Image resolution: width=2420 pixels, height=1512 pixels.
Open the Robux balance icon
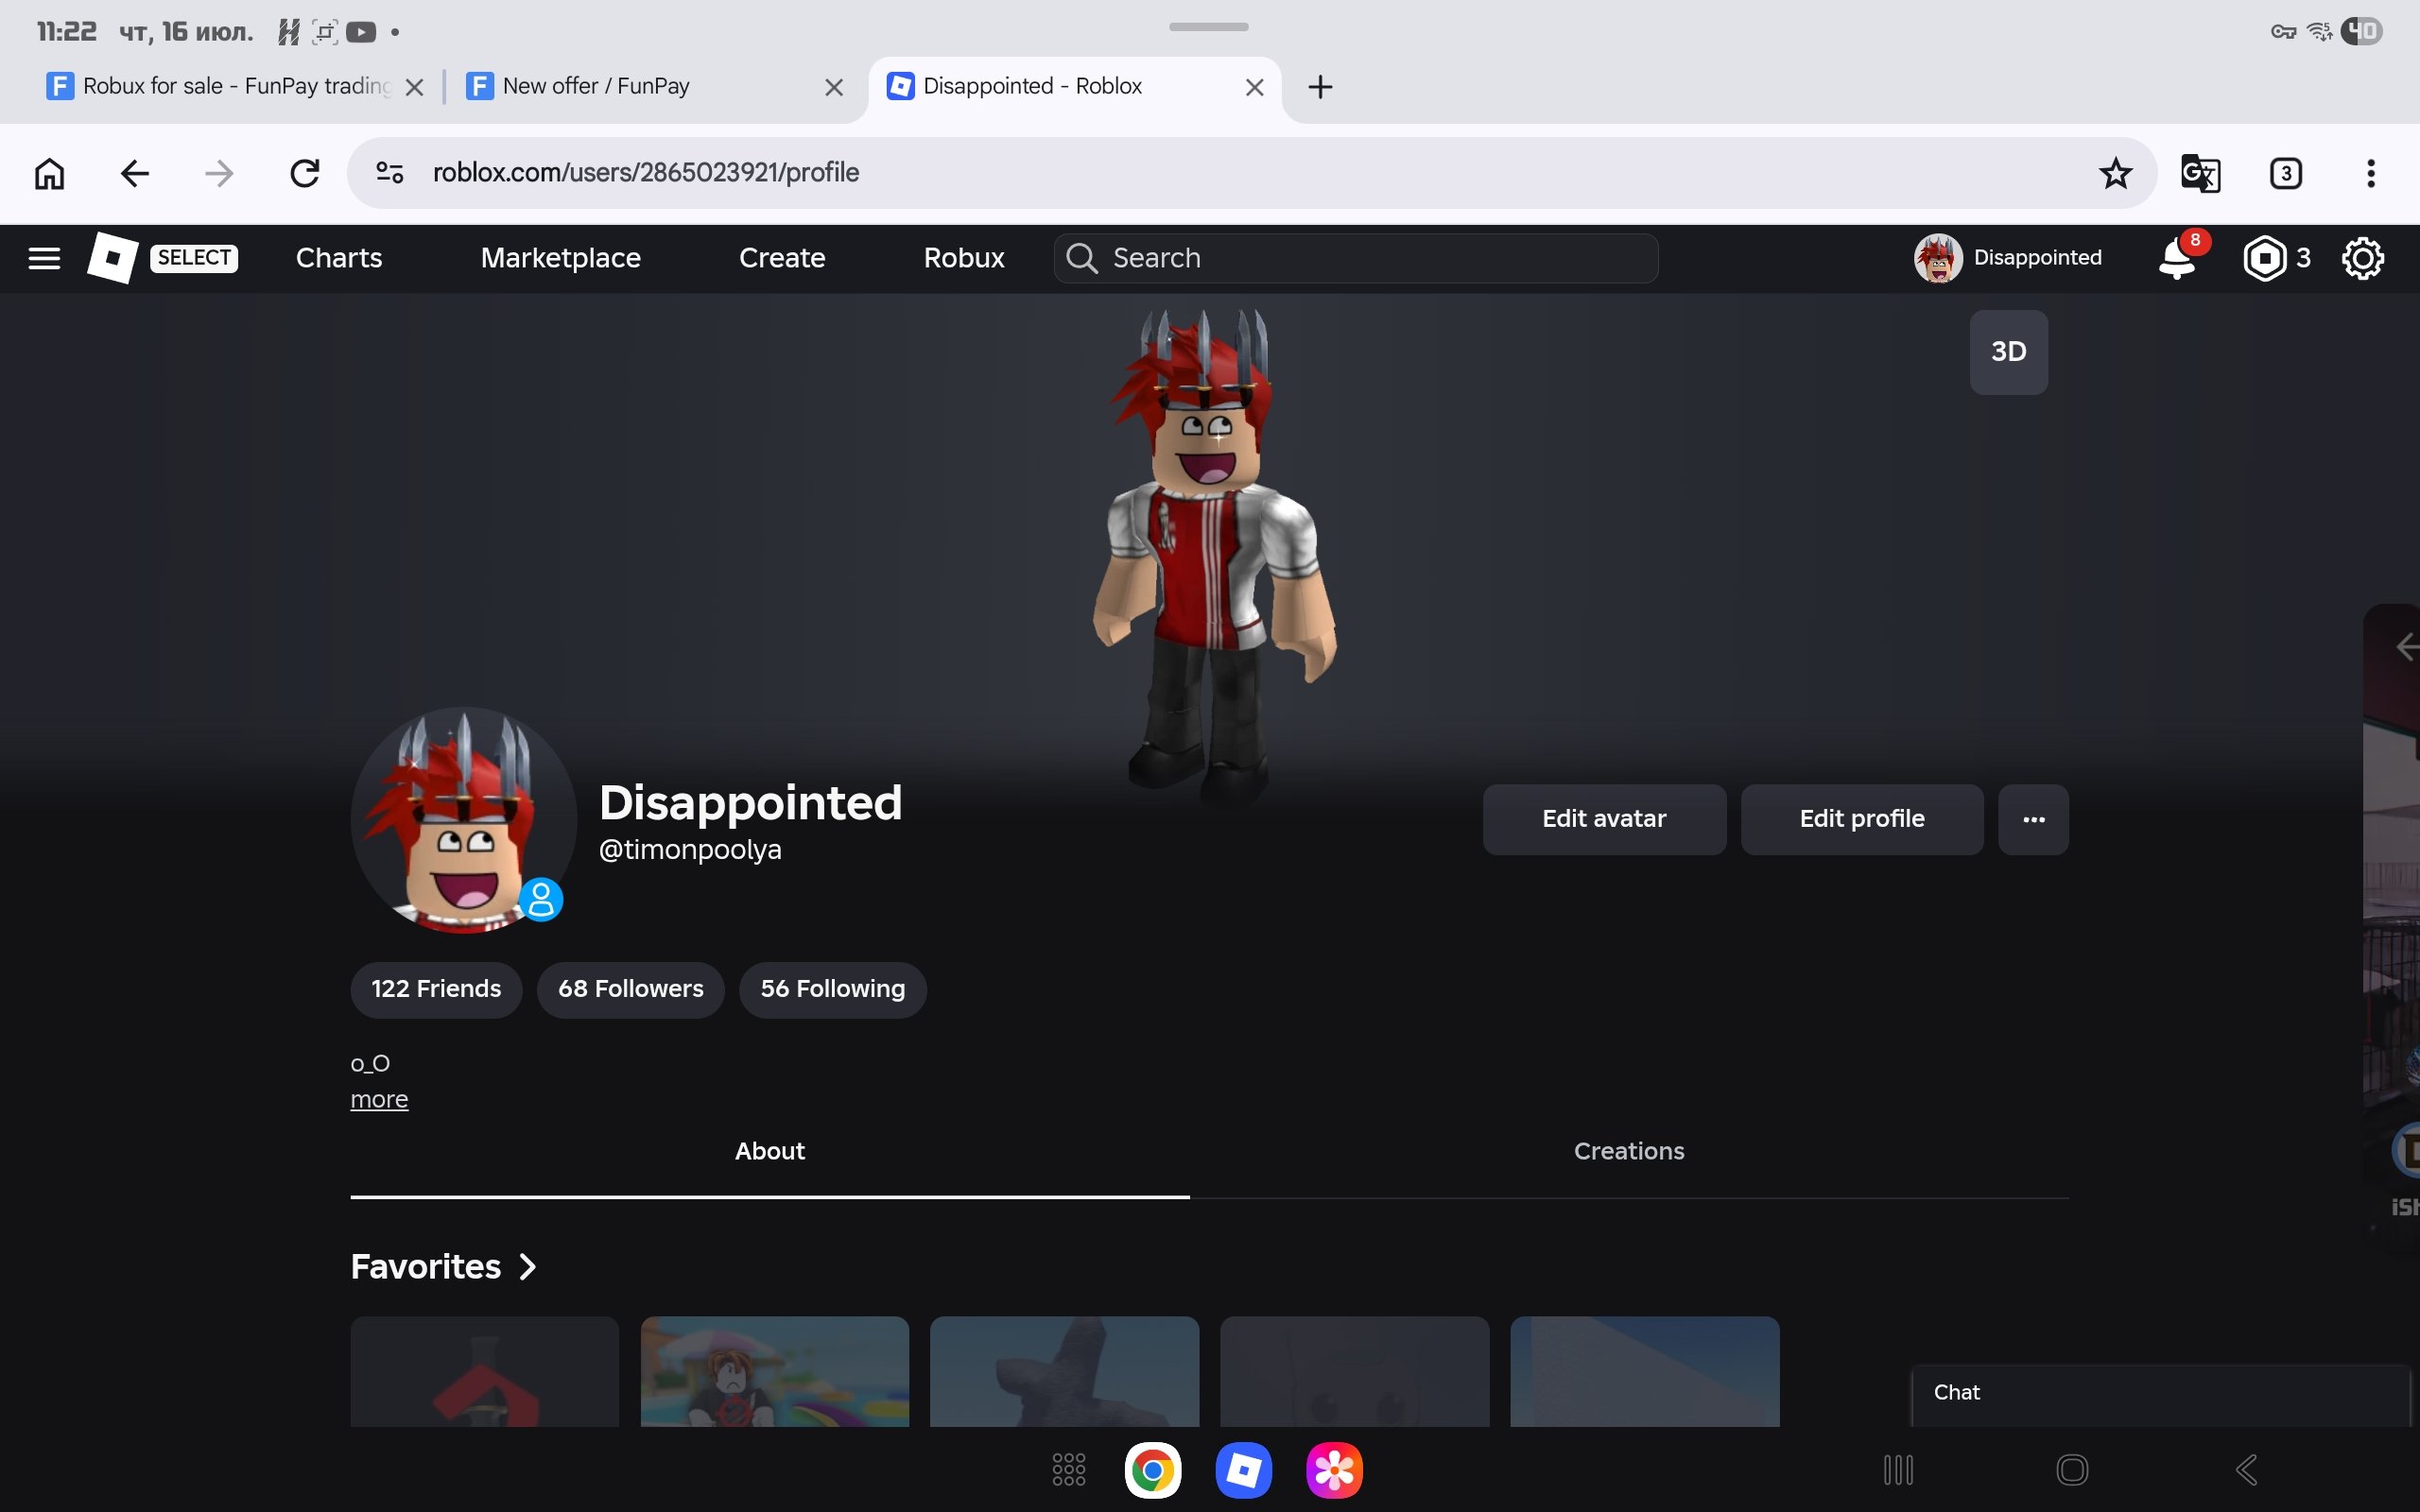2264,258
